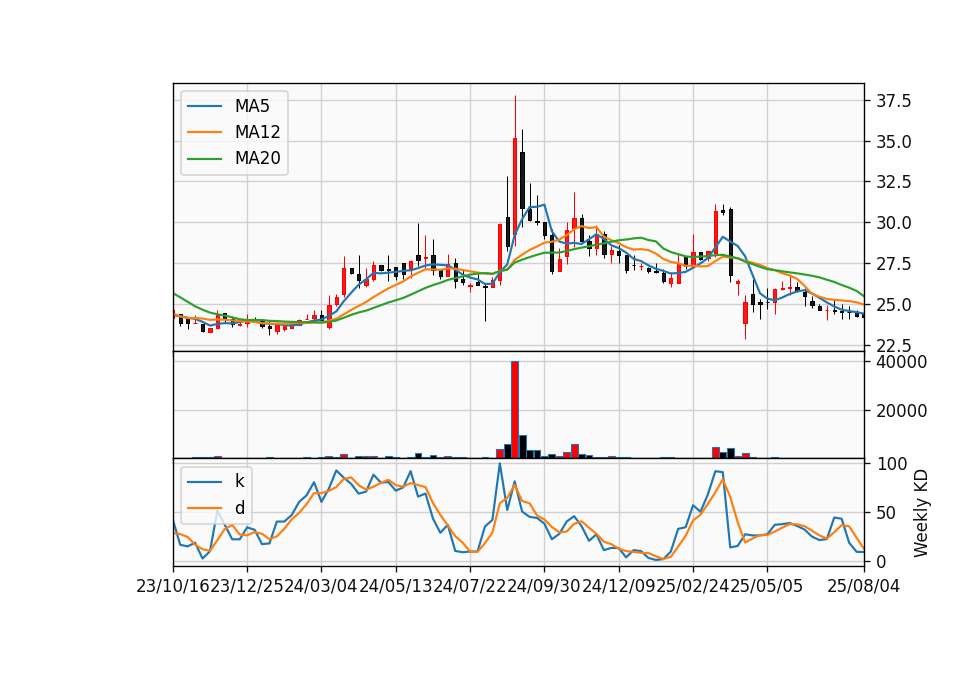Click the 32.5 price axis tick label

click(893, 182)
